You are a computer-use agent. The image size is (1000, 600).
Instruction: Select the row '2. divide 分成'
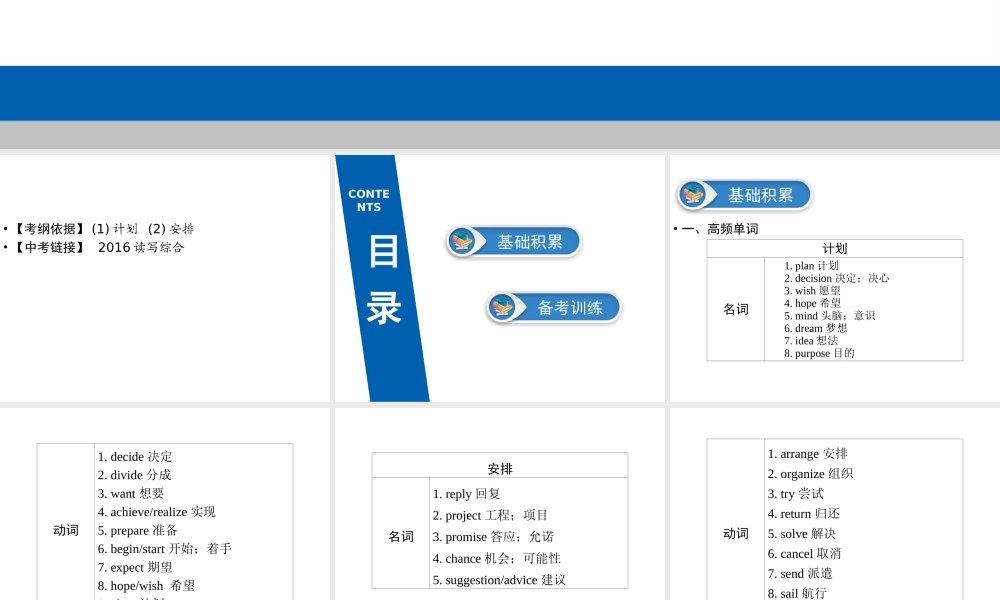pyautogui.click(x=134, y=475)
